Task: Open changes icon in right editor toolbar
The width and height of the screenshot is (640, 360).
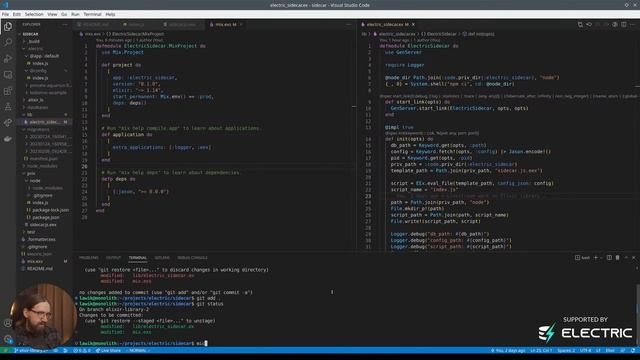Action: [x=580, y=24]
